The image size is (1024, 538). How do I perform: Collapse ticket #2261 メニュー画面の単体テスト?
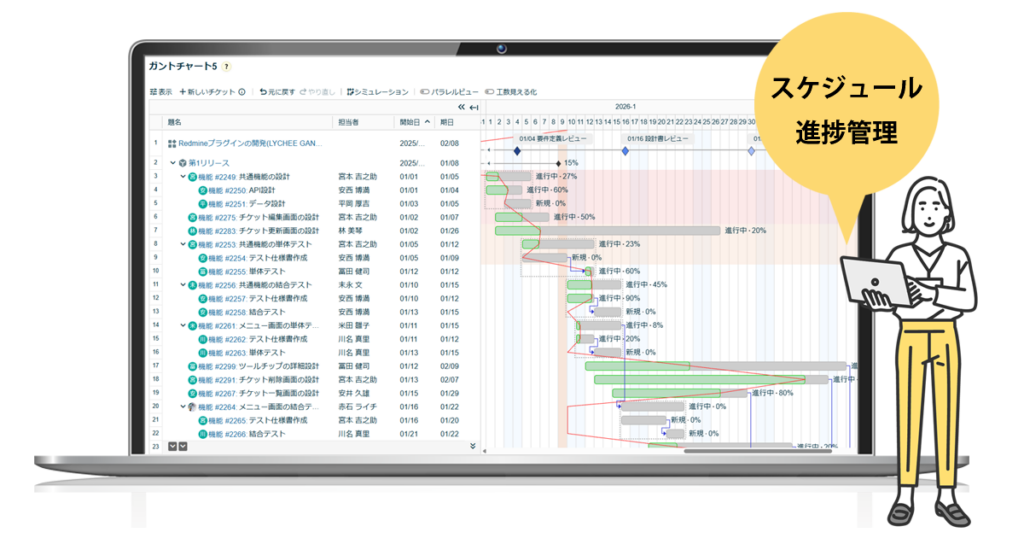tap(183, 325)
